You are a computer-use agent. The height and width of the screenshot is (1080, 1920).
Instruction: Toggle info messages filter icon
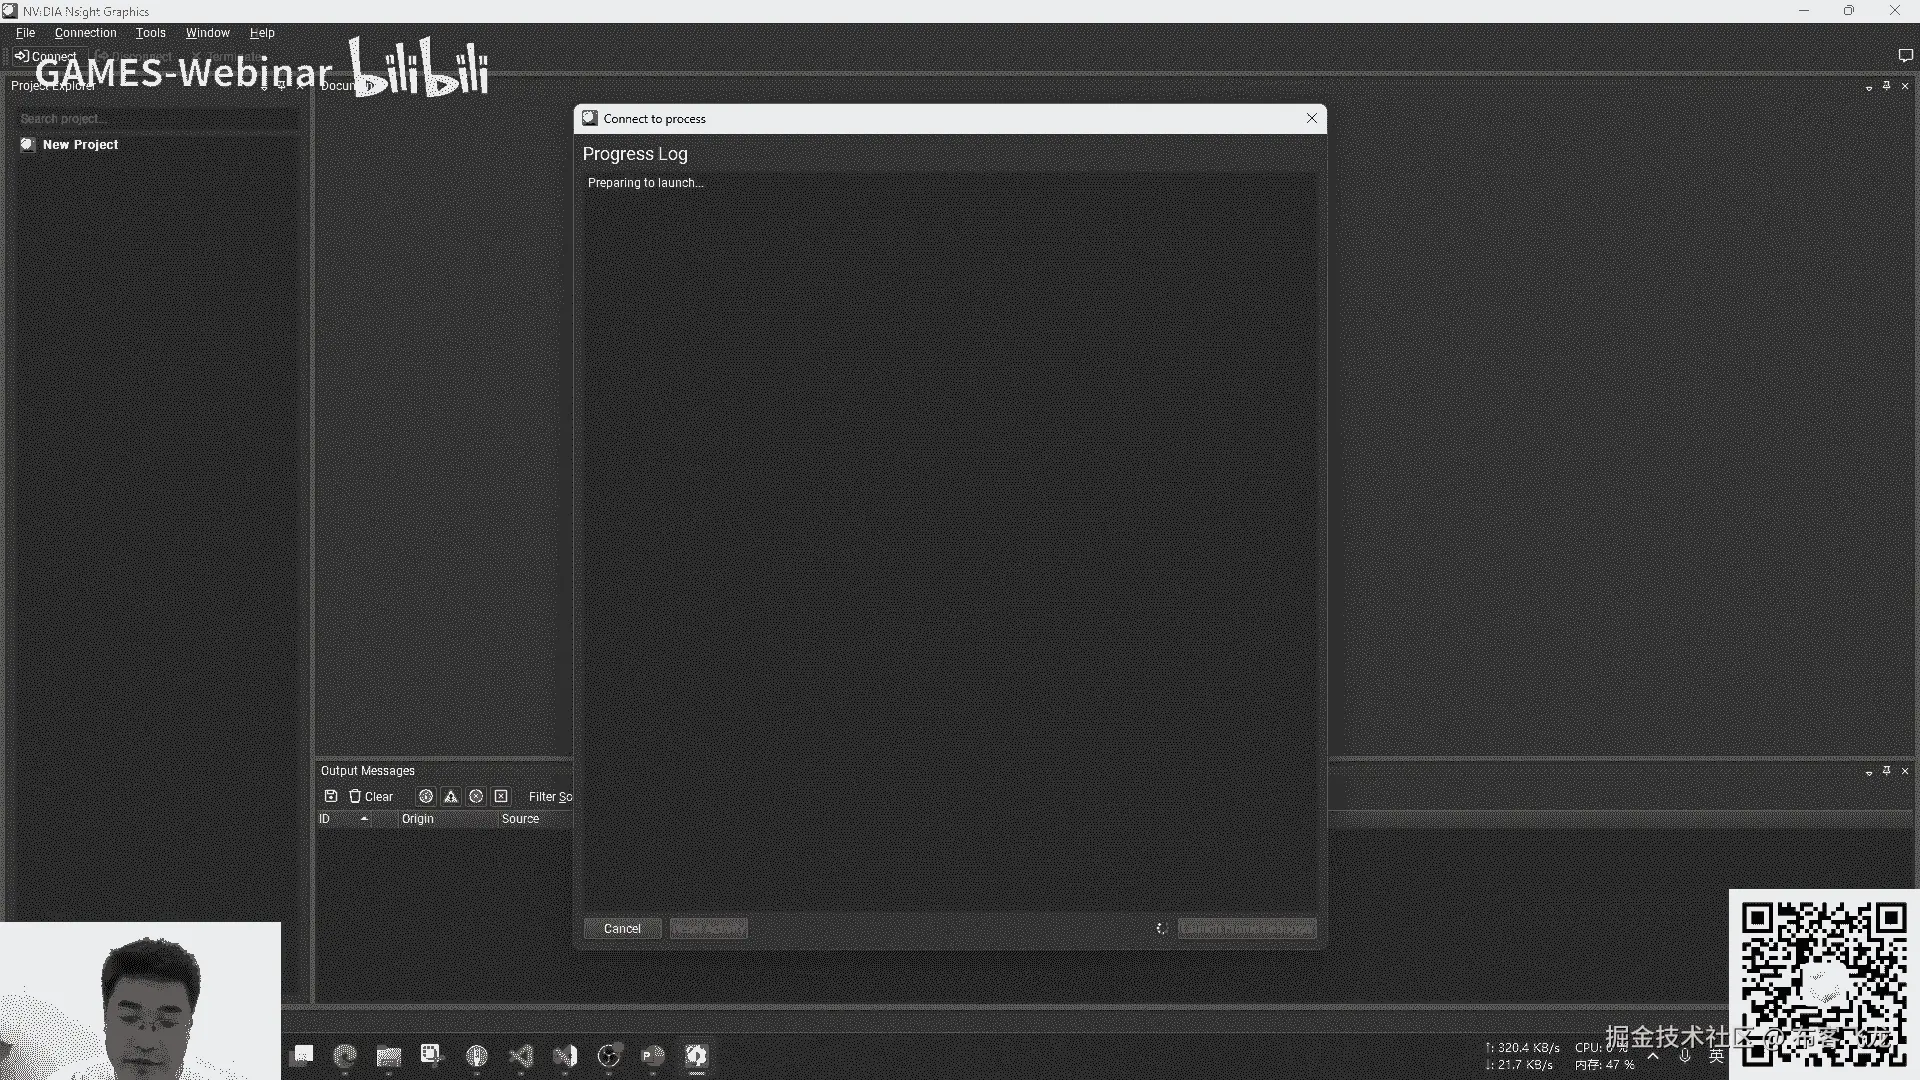(x=426, y=796)
